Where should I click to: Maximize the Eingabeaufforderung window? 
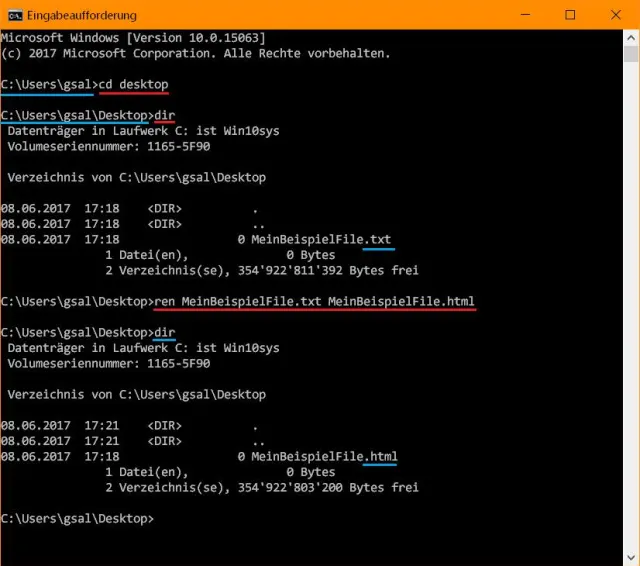571,15
